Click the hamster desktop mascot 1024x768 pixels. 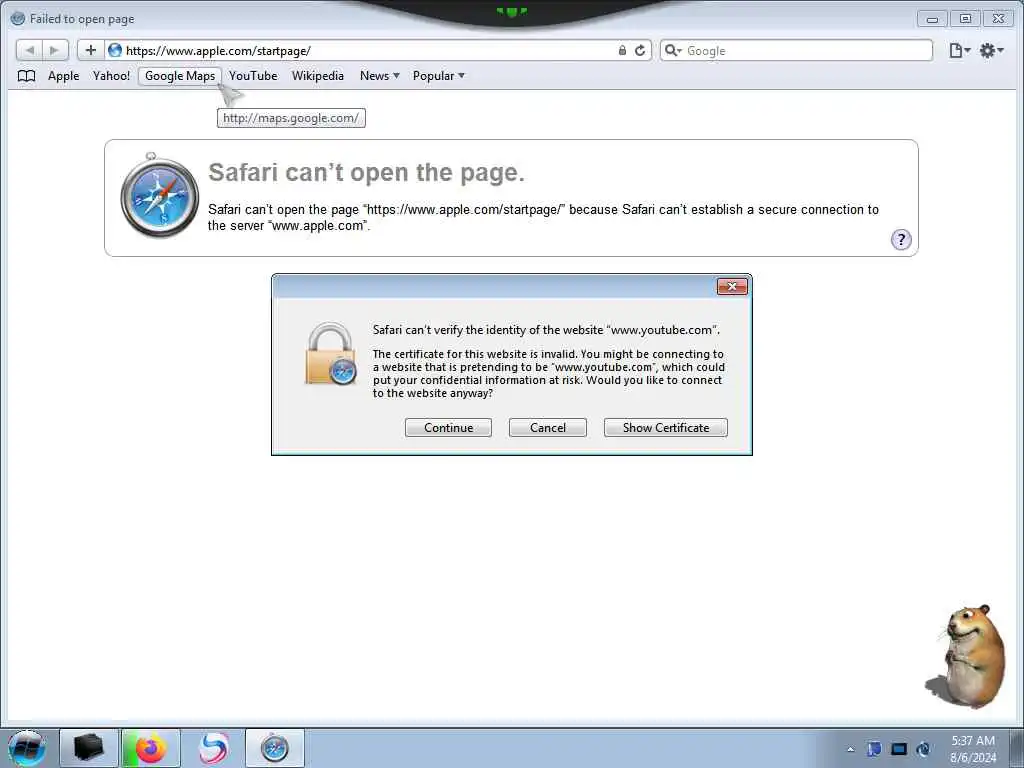966,656
